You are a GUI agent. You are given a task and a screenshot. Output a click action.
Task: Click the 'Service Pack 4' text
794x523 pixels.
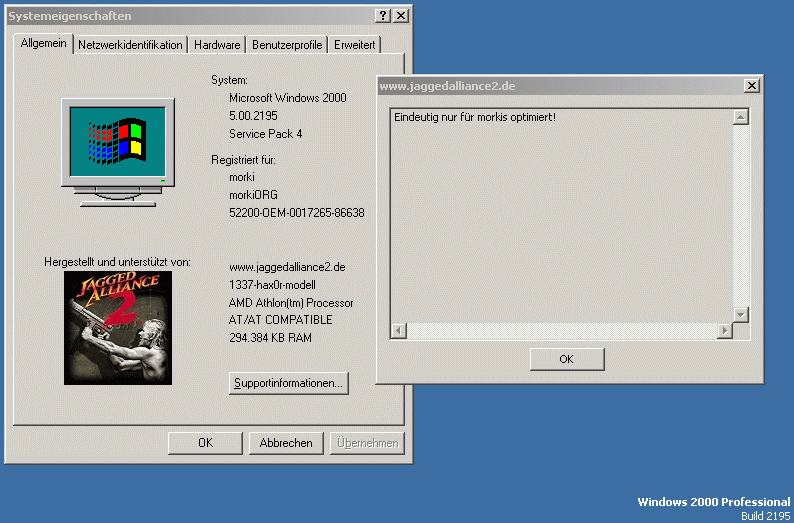coord(266,134)
